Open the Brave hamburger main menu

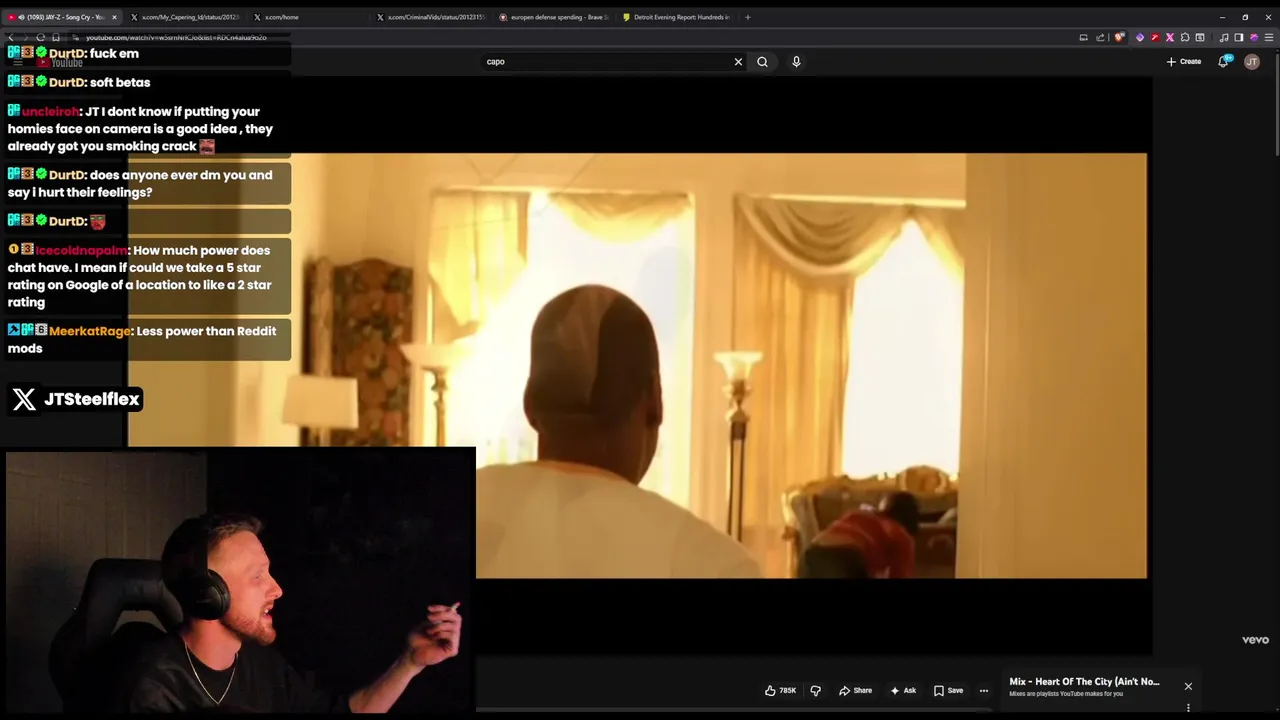click(1269, 37)
